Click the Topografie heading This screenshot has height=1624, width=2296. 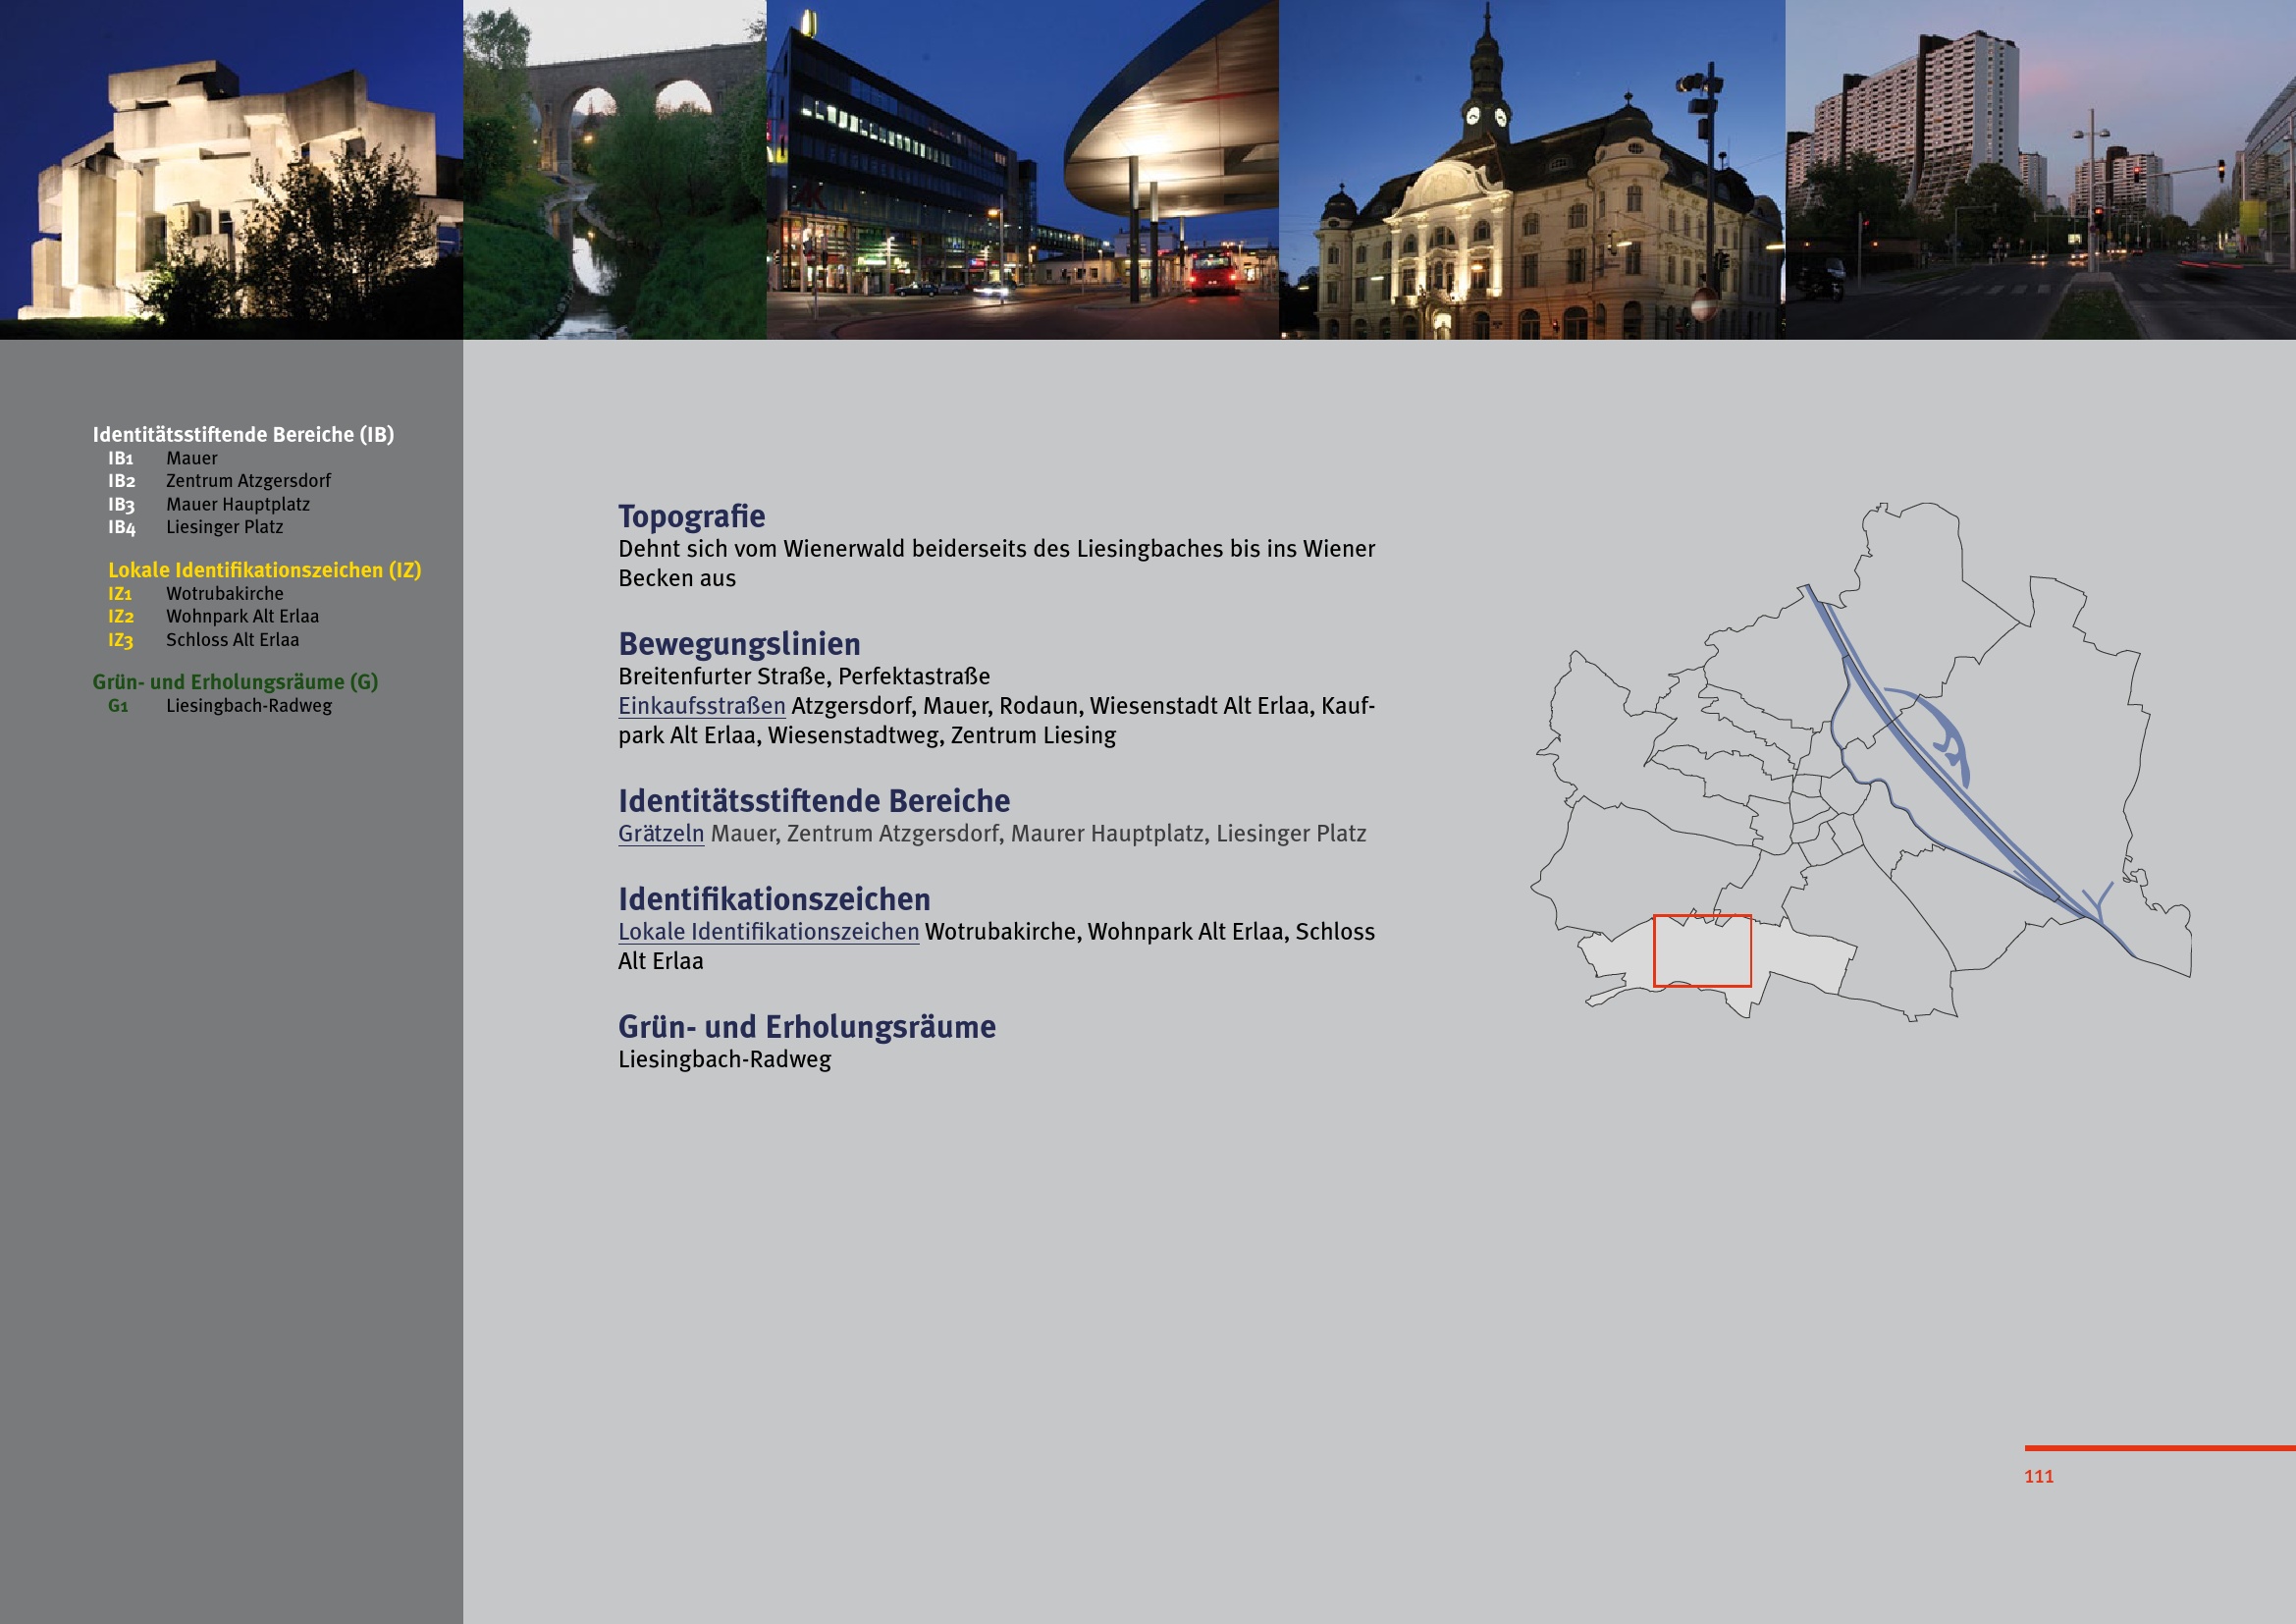point(691,517)
